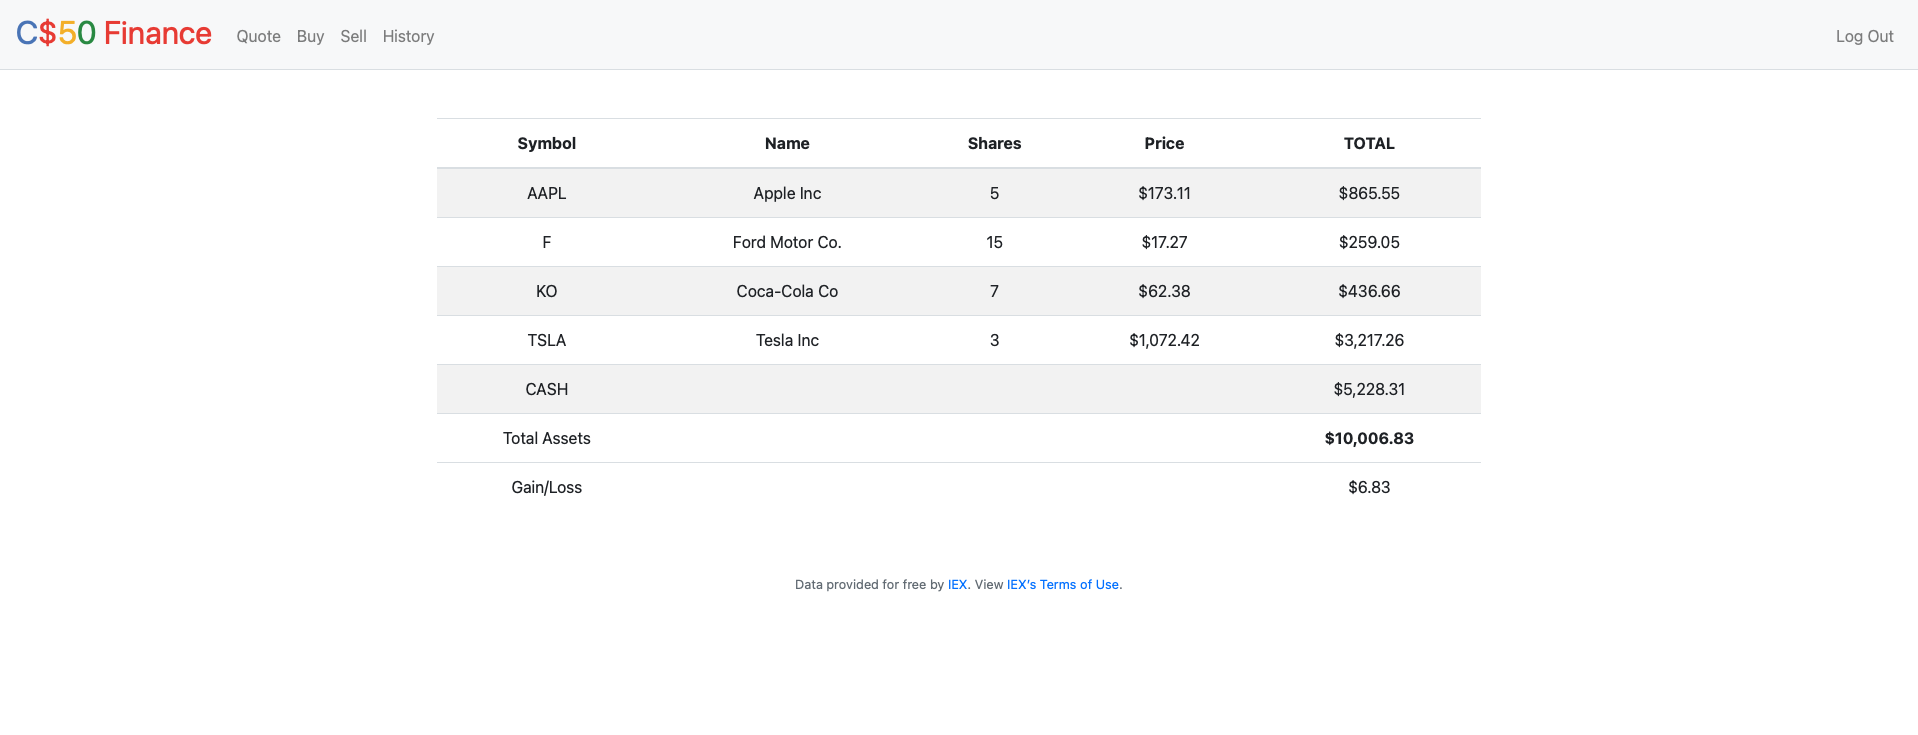Screen dimensions: 1918x735
Task: Open the Sell page
Action: tap(353, 36)
